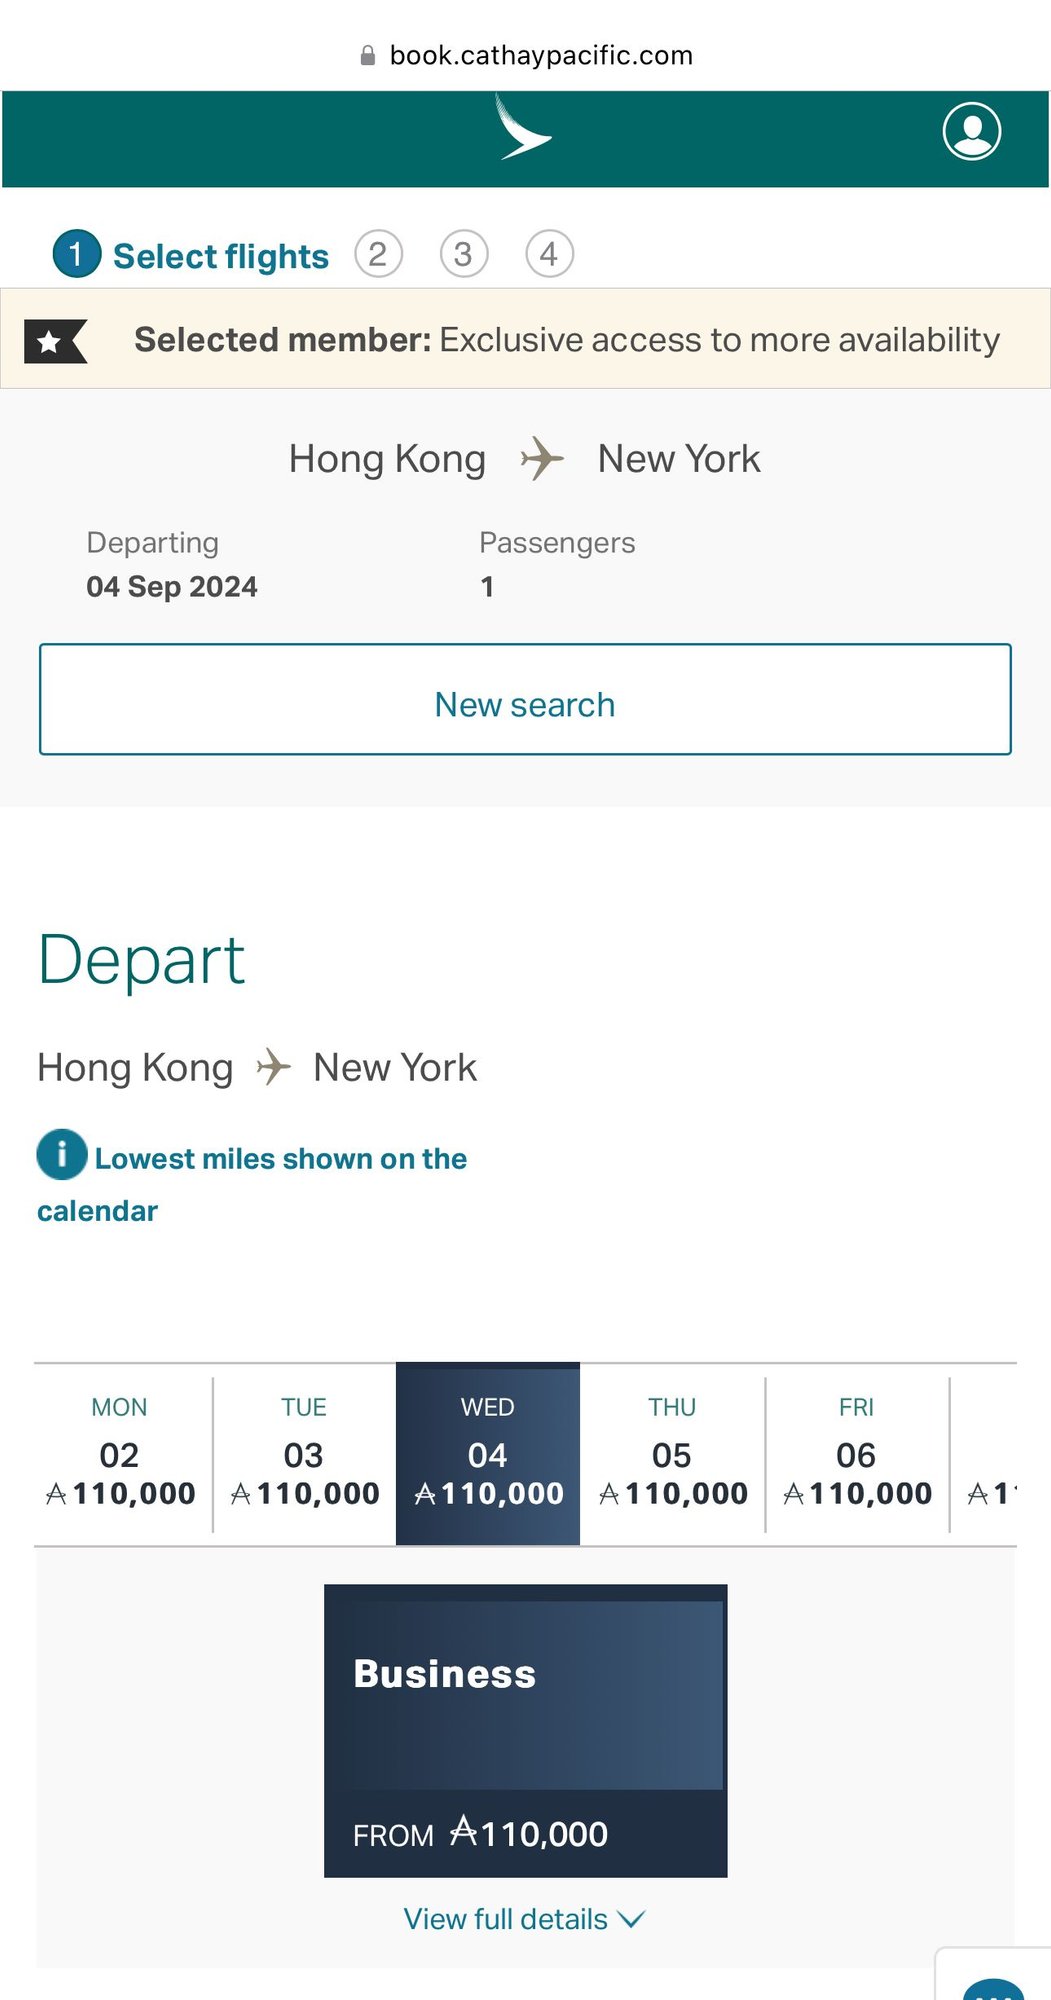Click the airplane icon in the Depart section

[x=271, y=1065]
